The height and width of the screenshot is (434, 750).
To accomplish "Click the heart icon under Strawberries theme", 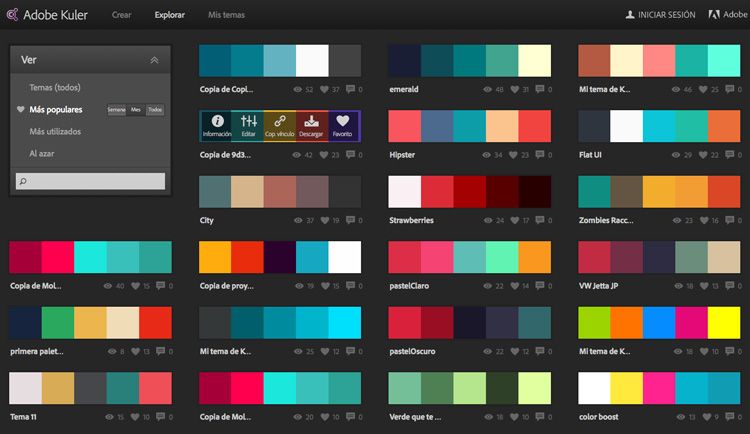I will pos(515,220).
